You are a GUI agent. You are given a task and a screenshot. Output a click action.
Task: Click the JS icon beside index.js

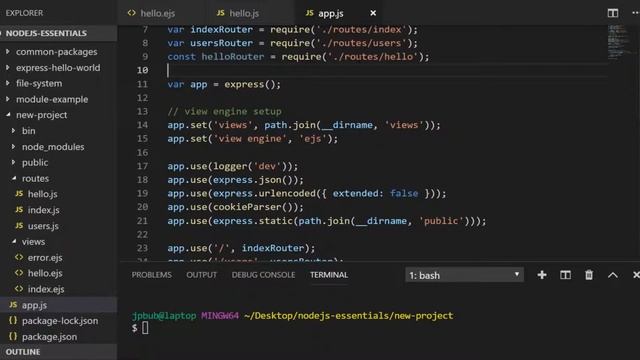19,209
